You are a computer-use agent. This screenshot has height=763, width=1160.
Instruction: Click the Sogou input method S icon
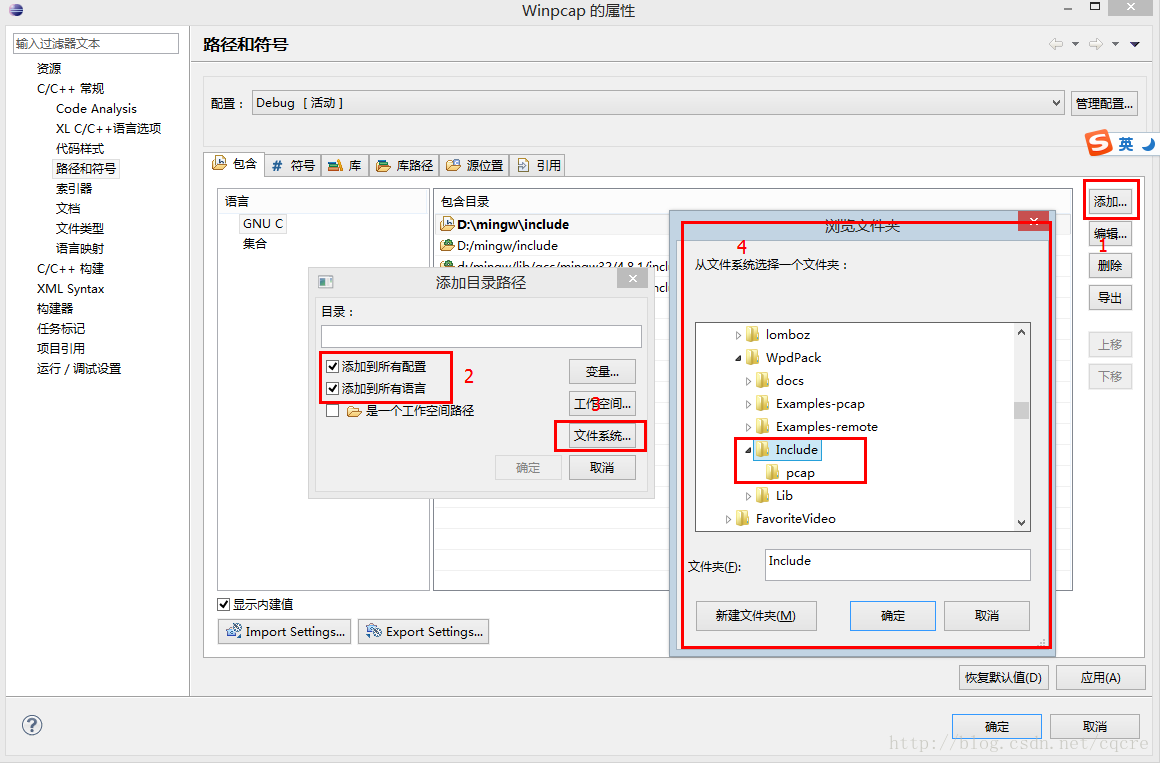[x=1099, y=143]
